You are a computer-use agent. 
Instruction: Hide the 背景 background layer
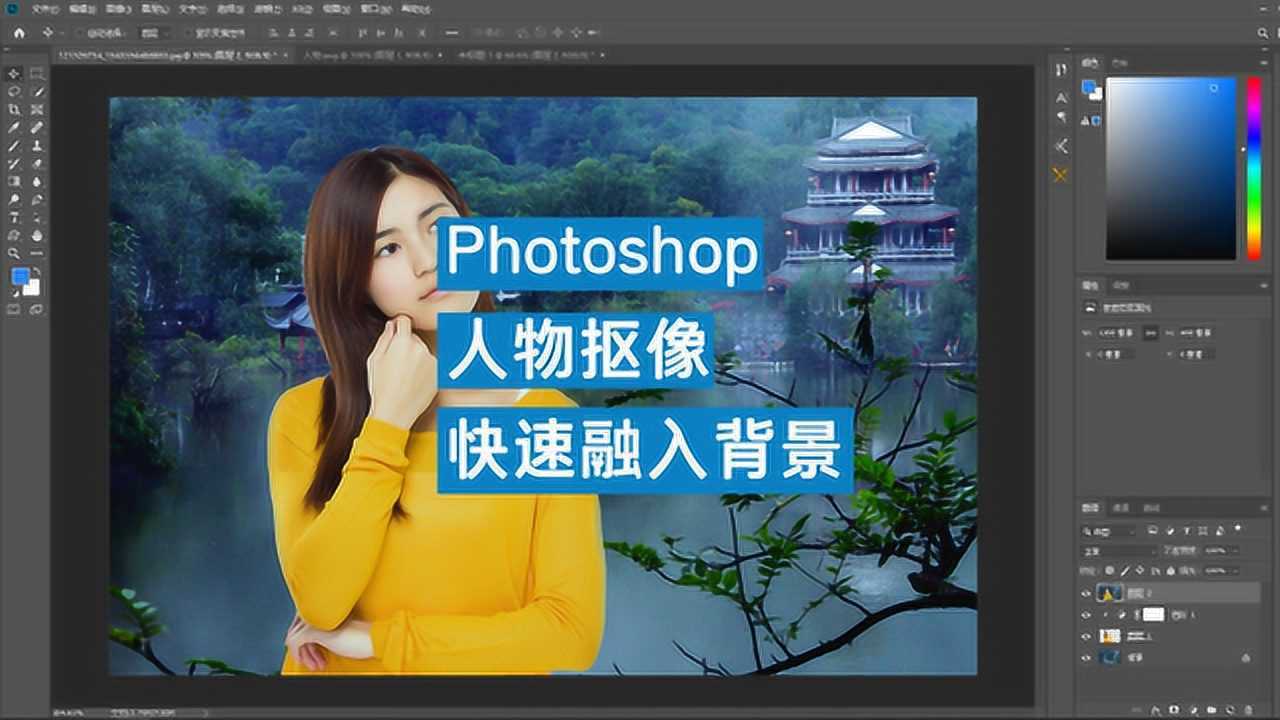pyautogui.click(x=1085, y=658)
